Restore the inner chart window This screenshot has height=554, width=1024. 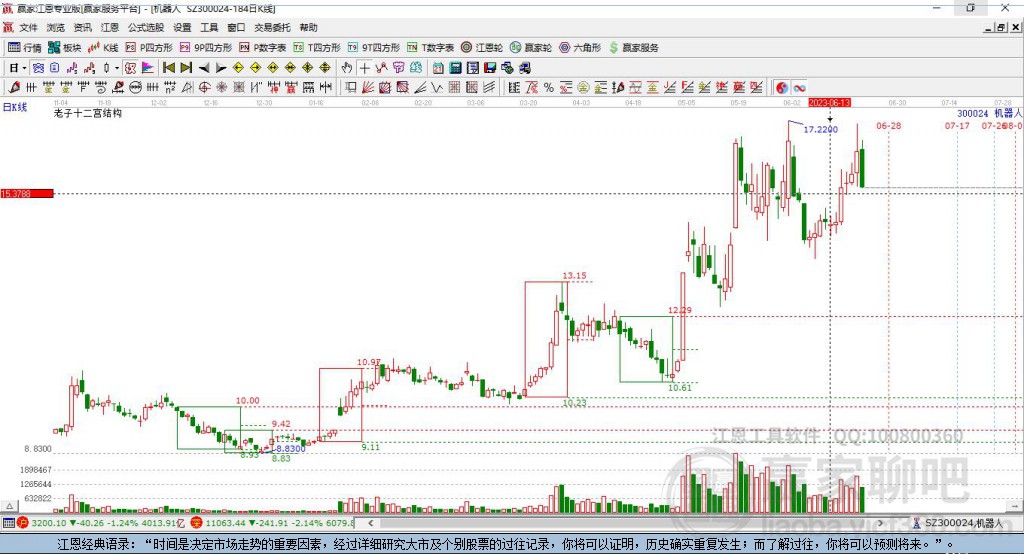pyautogui.click(x=1001, y=27)
